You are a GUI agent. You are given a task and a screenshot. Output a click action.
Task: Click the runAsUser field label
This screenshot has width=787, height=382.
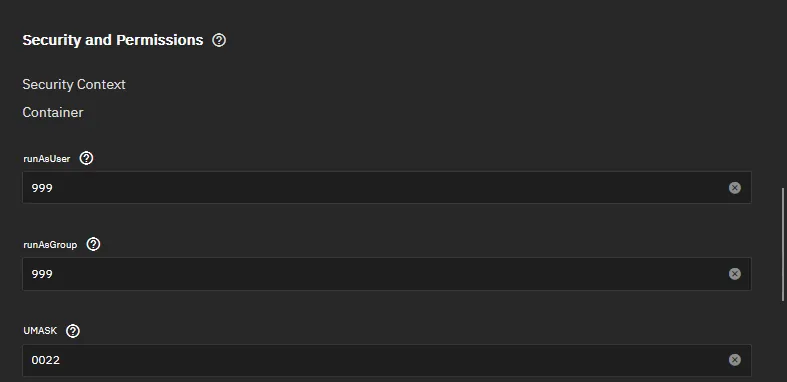click(x=47, y=159)
